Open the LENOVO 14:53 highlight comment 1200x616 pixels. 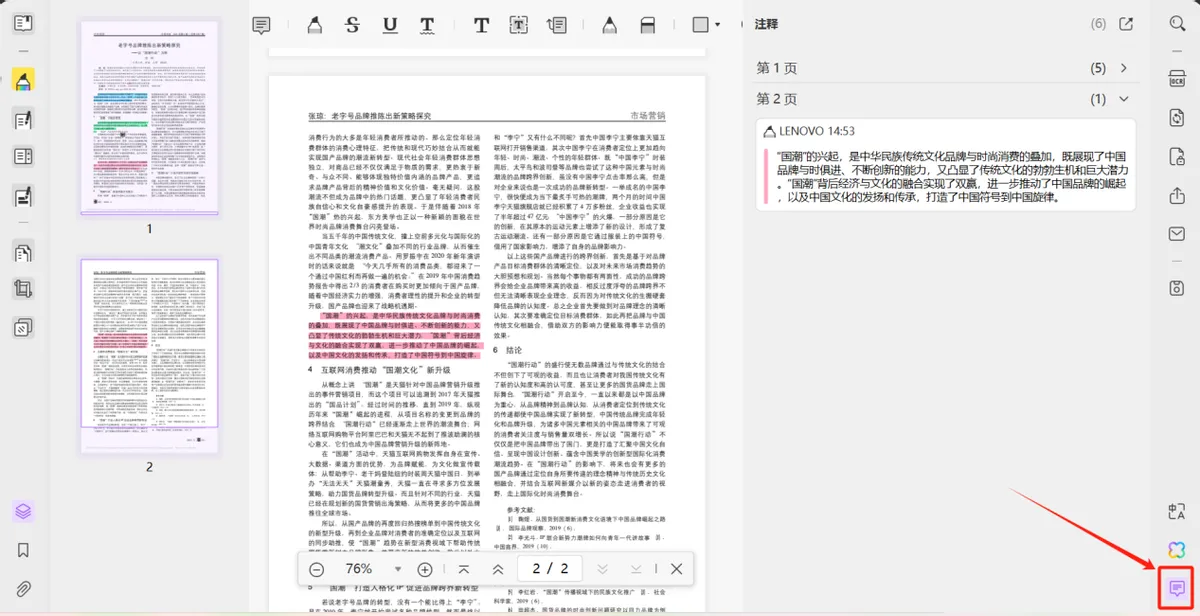[945, 165]
